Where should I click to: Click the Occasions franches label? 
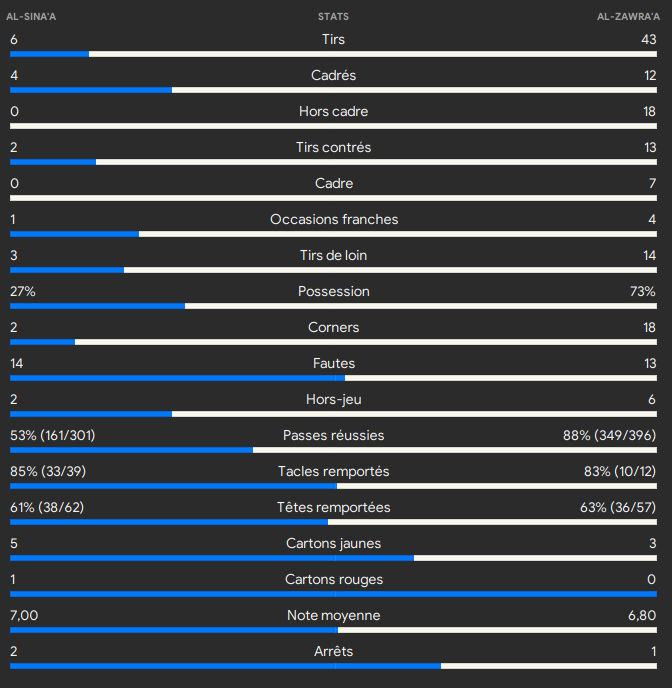[x=333, y=219]
